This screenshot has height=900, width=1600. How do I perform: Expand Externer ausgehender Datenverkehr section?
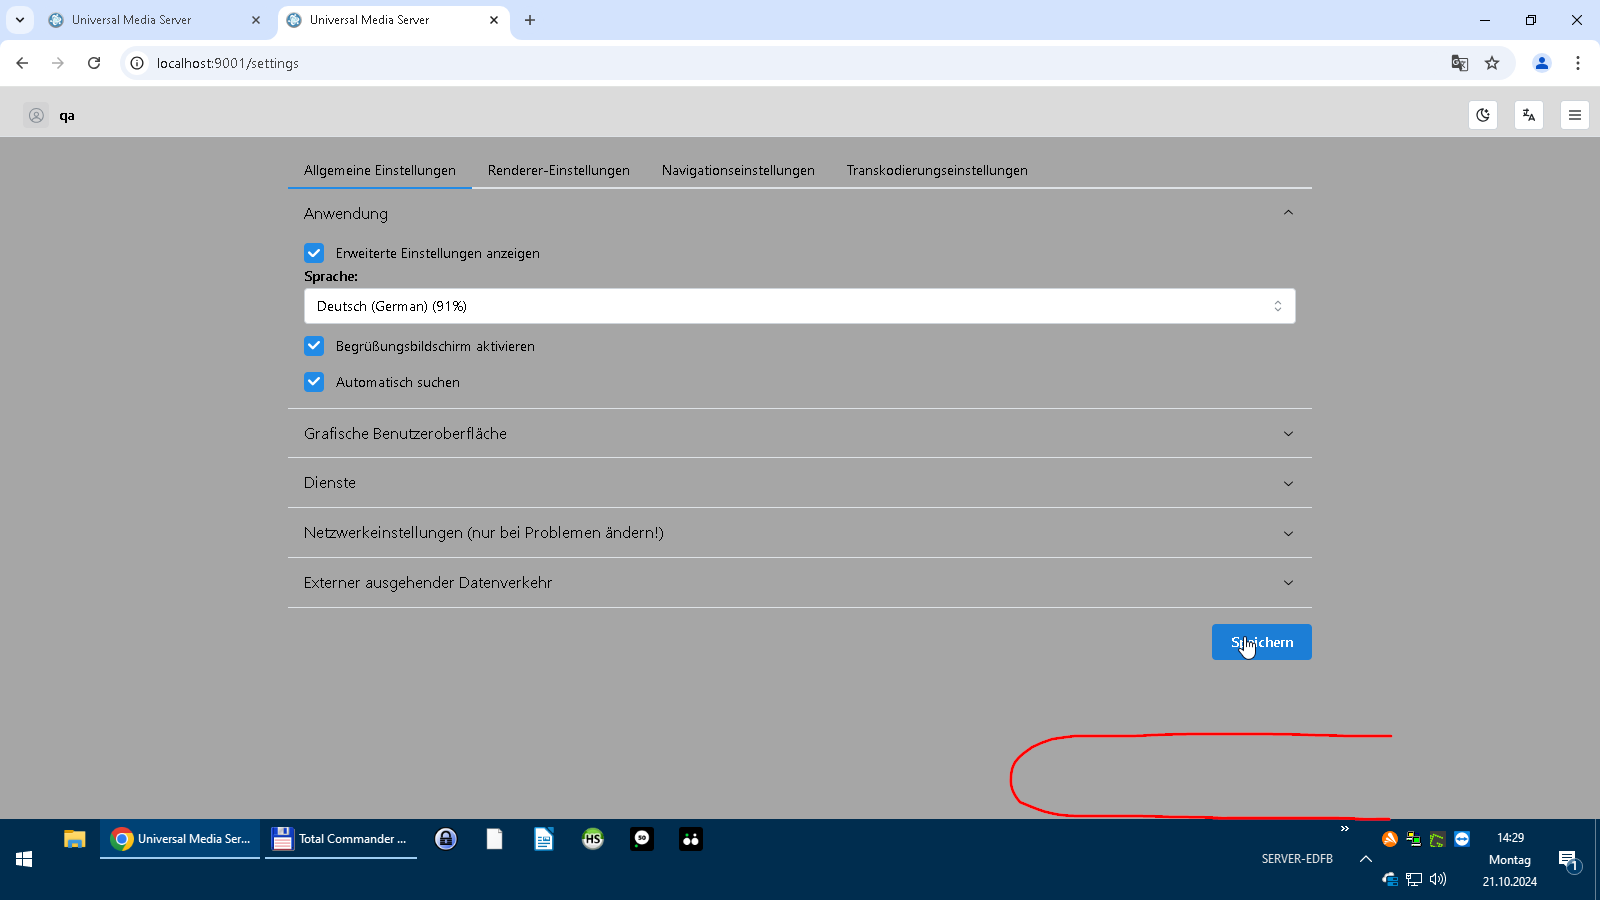coord(800,583)
